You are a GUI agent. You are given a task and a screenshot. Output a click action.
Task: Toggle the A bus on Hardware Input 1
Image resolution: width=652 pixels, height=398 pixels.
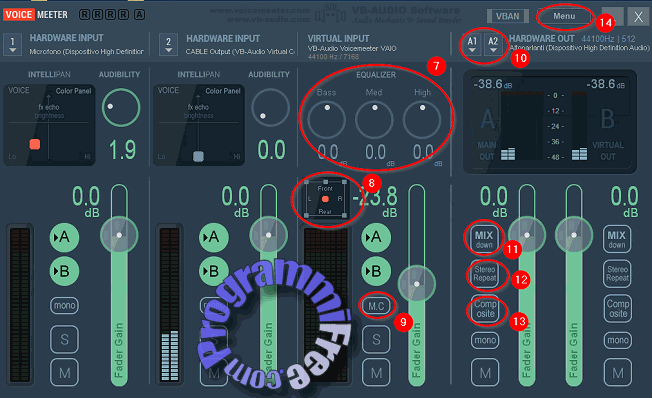(64, 237)
